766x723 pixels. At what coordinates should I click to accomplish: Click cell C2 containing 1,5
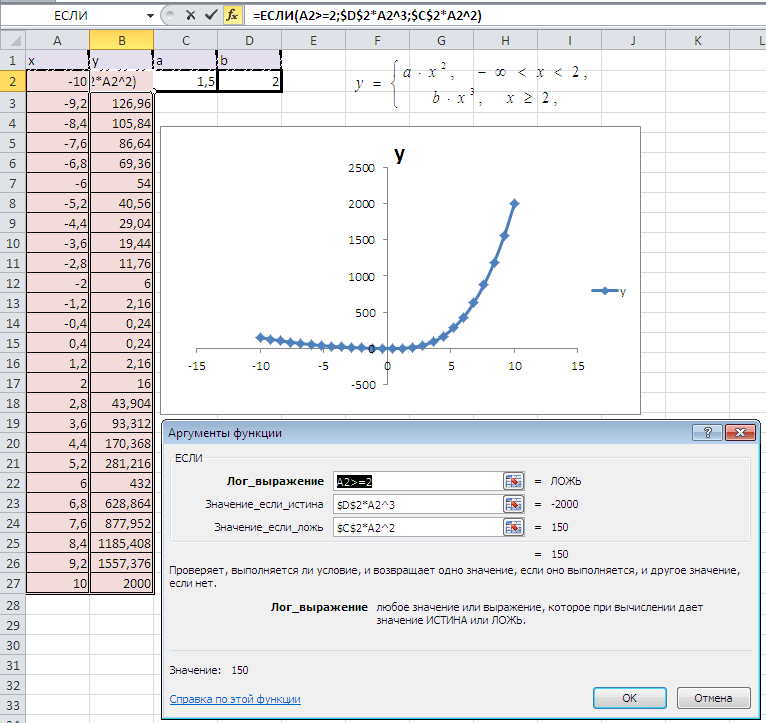pos(186,81)
